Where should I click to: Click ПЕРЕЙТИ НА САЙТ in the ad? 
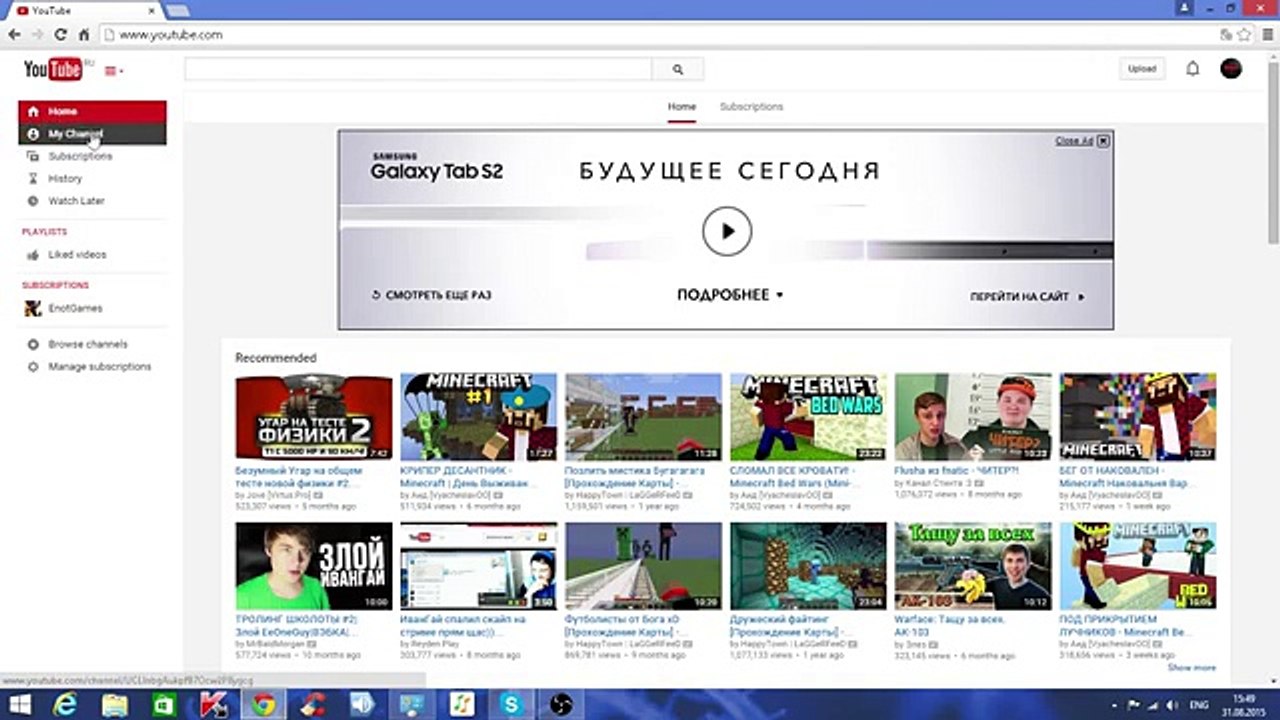[x=1027, y=297]
